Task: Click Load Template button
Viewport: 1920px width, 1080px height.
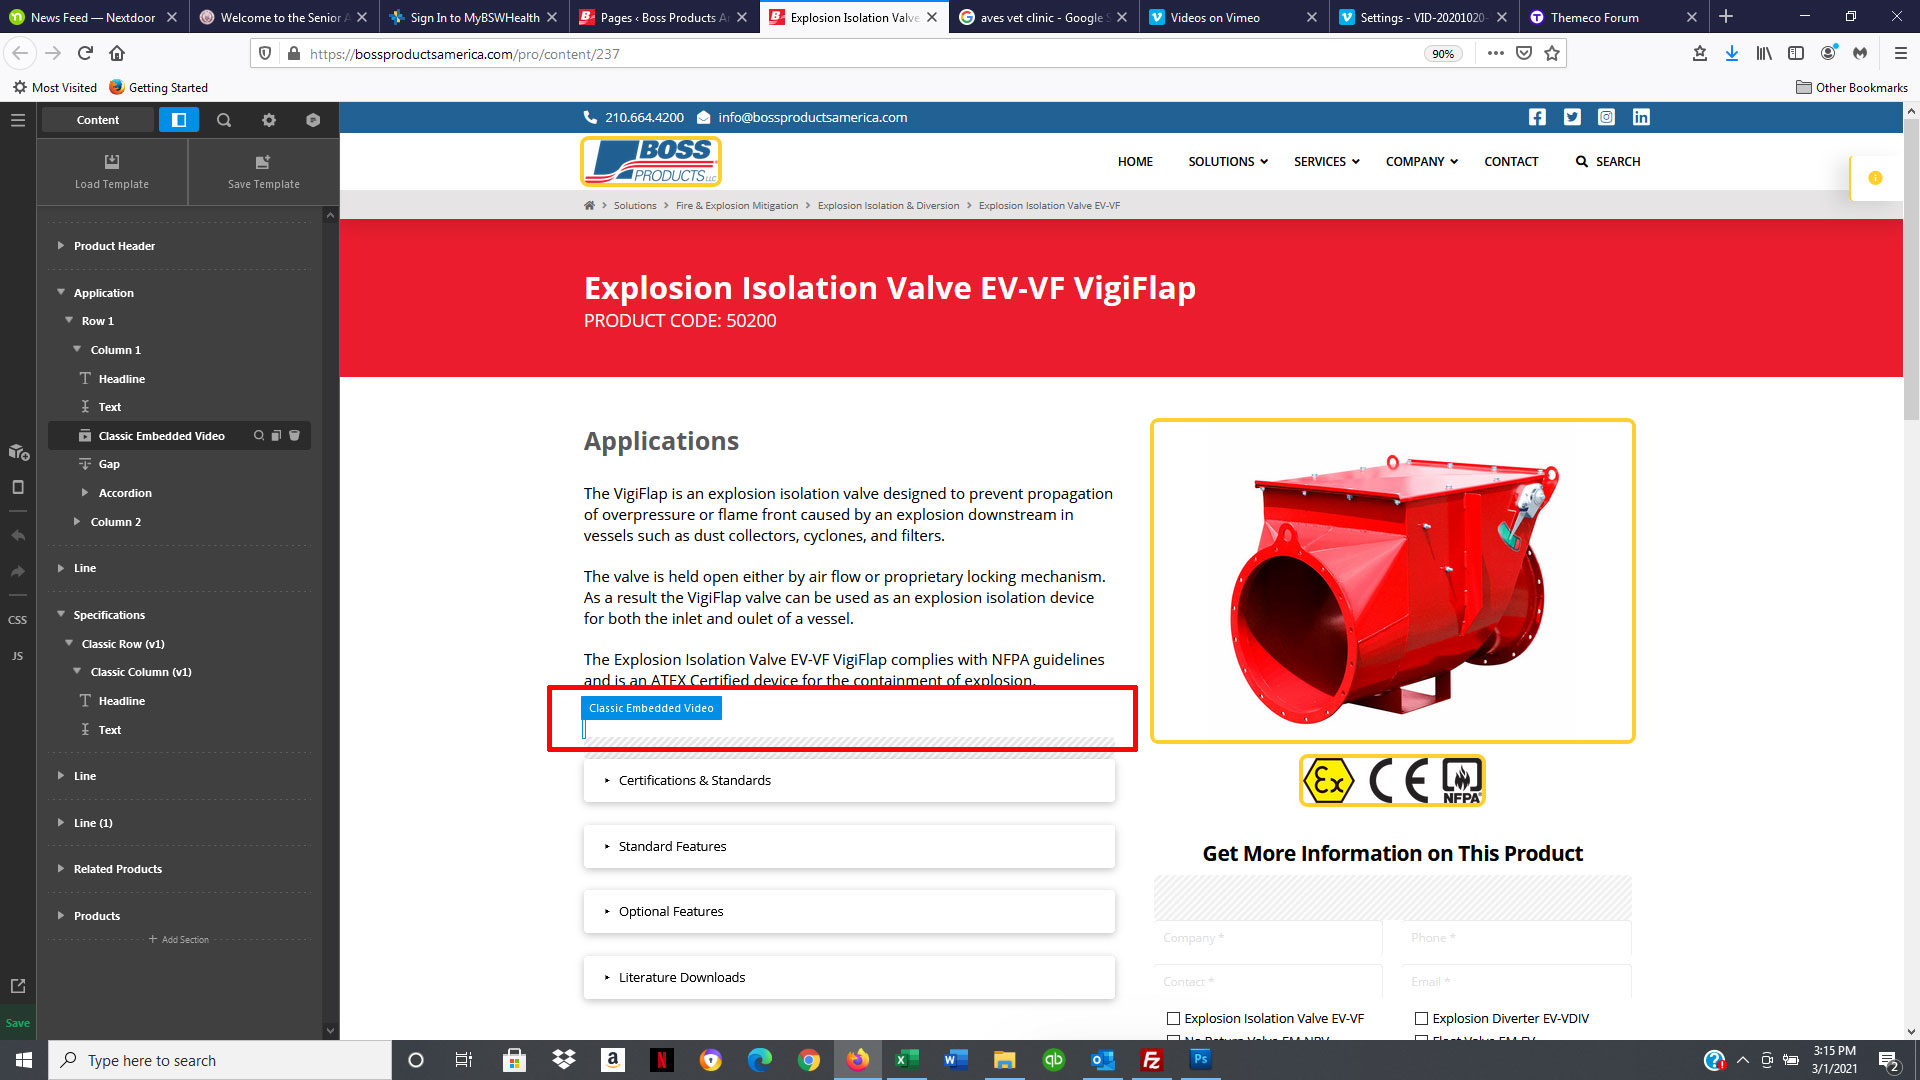Action: [x=112, y=172]
